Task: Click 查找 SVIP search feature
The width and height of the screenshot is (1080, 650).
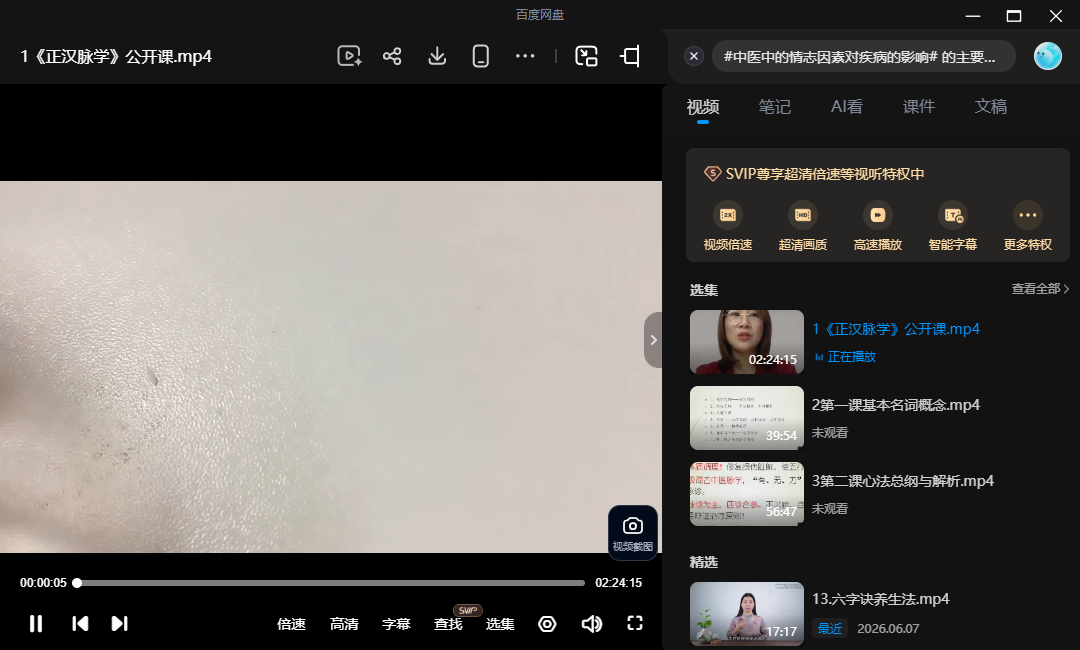Action: [x=448, y=624]
